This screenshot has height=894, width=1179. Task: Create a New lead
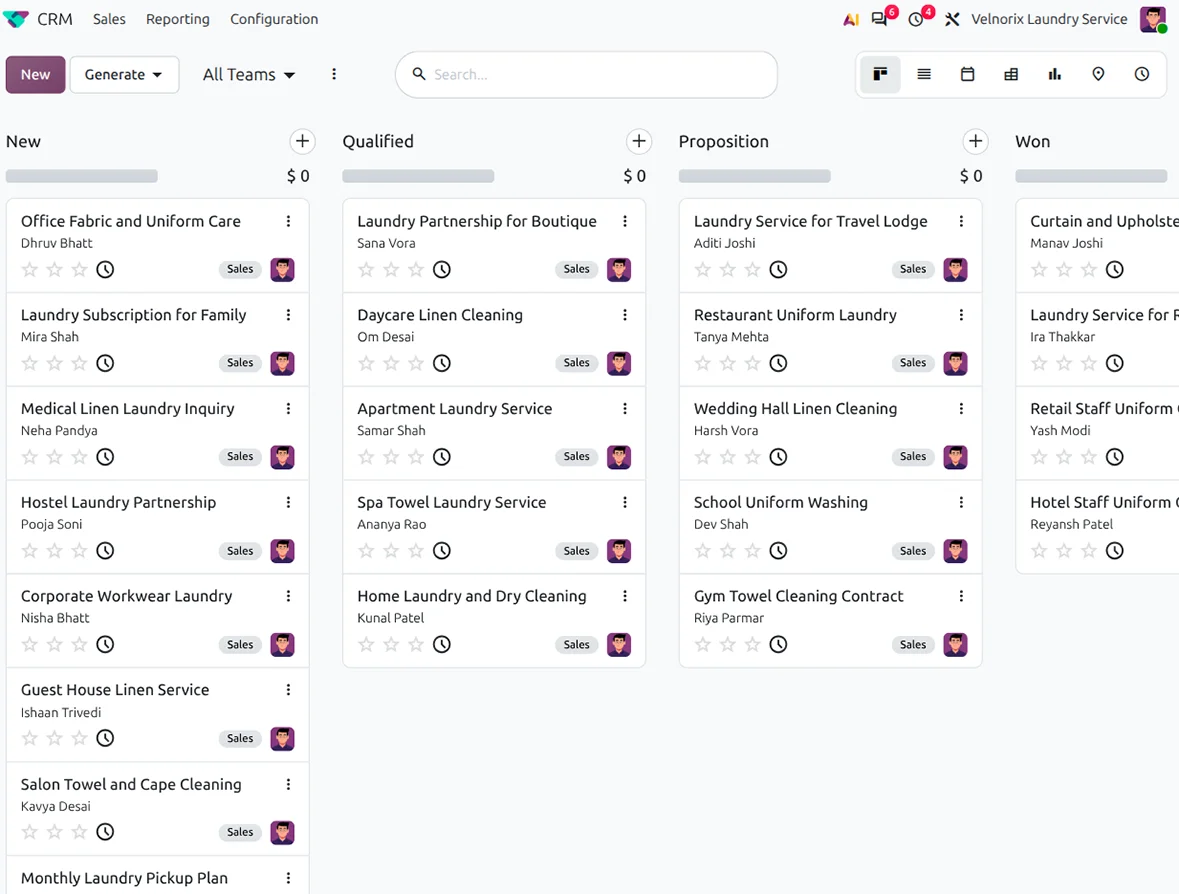click(35, 74)
